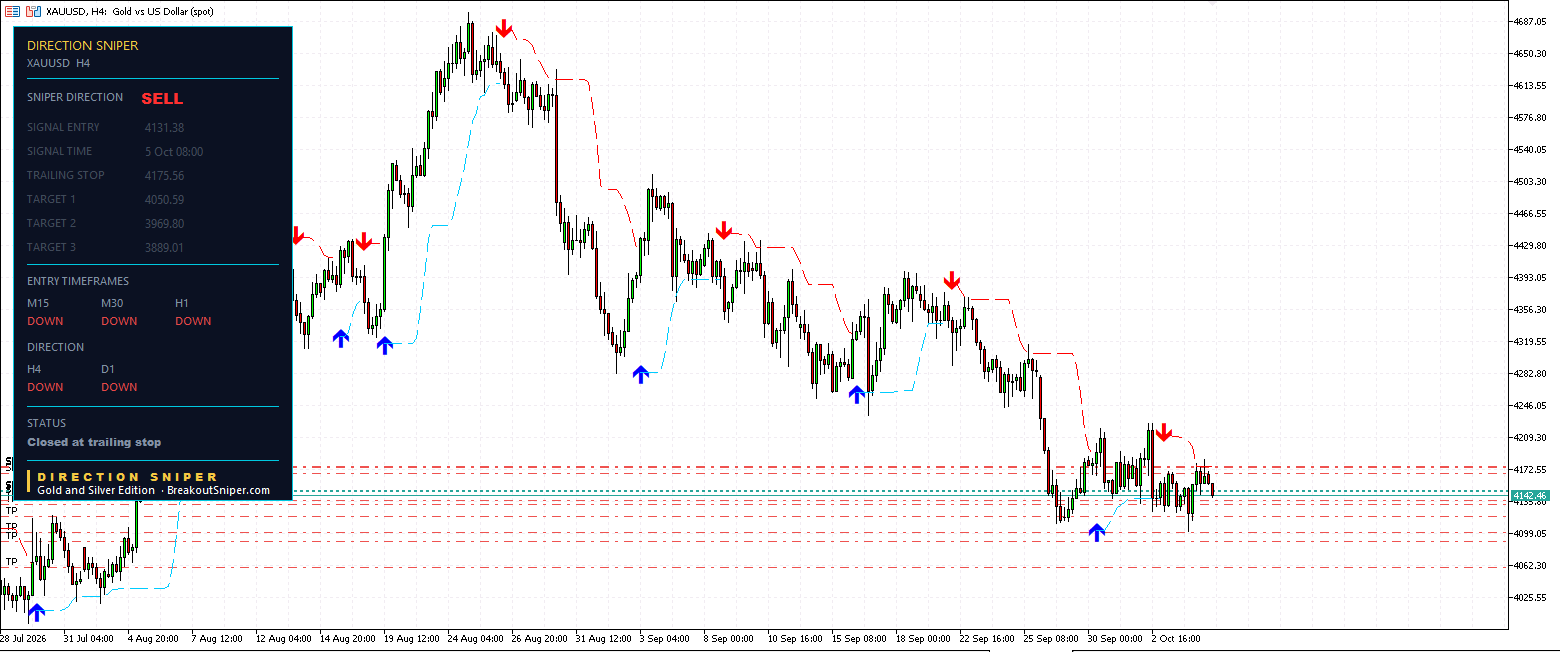
Task: Select the blue buy arrow near July 28
Action: (x=37, y=612)
